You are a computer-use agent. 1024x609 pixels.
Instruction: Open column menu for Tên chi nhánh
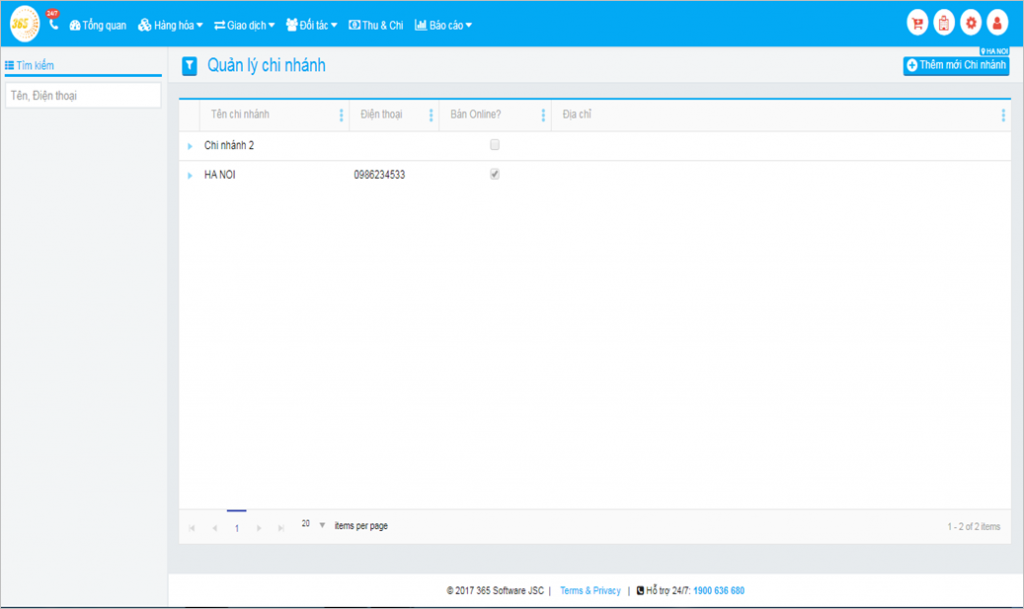click(x=342, y=115)
